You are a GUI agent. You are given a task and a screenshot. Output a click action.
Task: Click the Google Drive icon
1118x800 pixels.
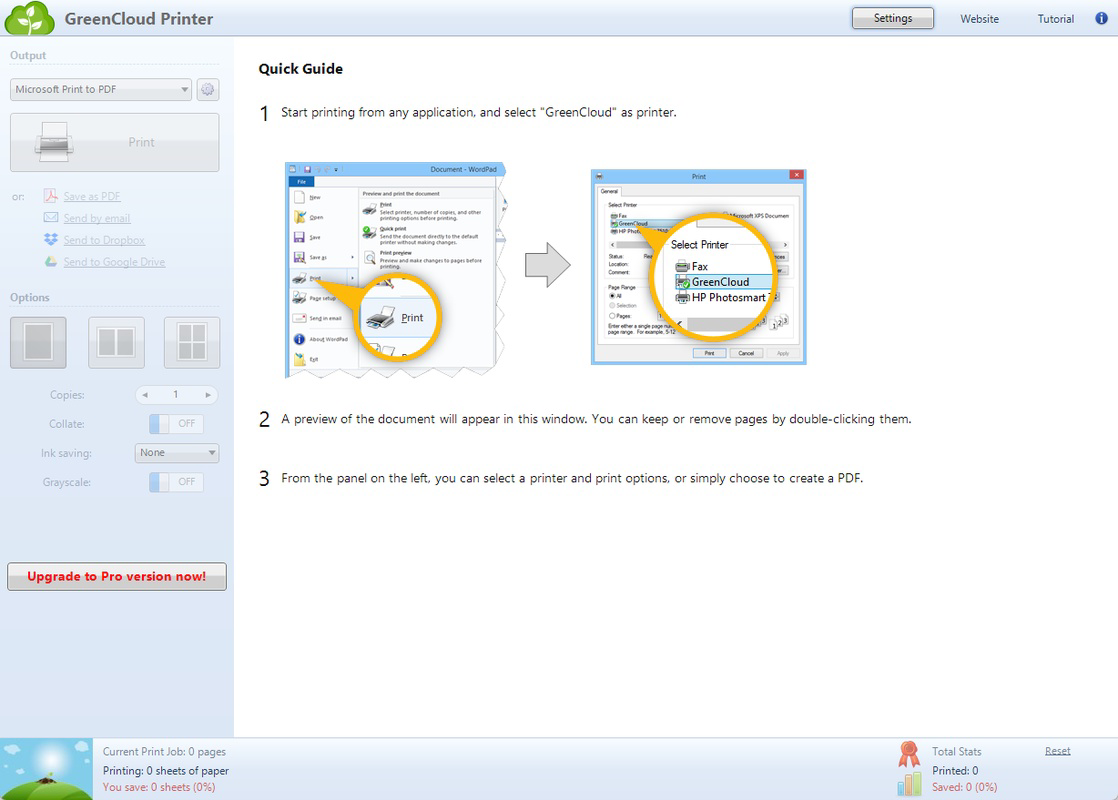click(x=51, y=262)
